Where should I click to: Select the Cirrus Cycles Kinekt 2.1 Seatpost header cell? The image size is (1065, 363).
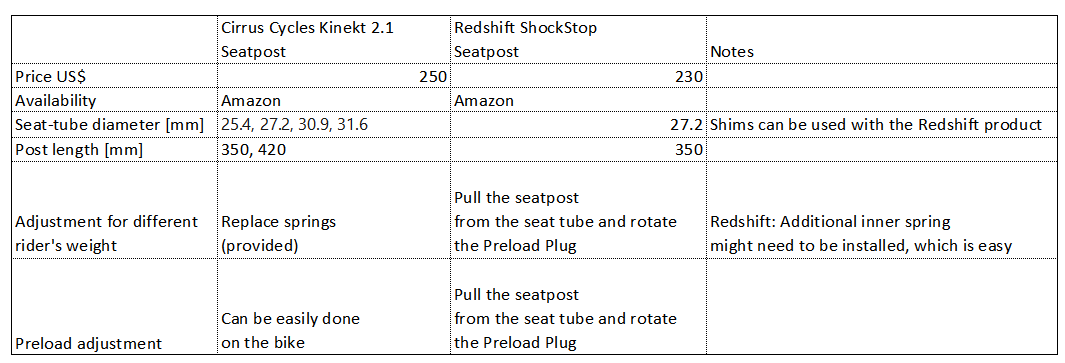pos(333,40)
